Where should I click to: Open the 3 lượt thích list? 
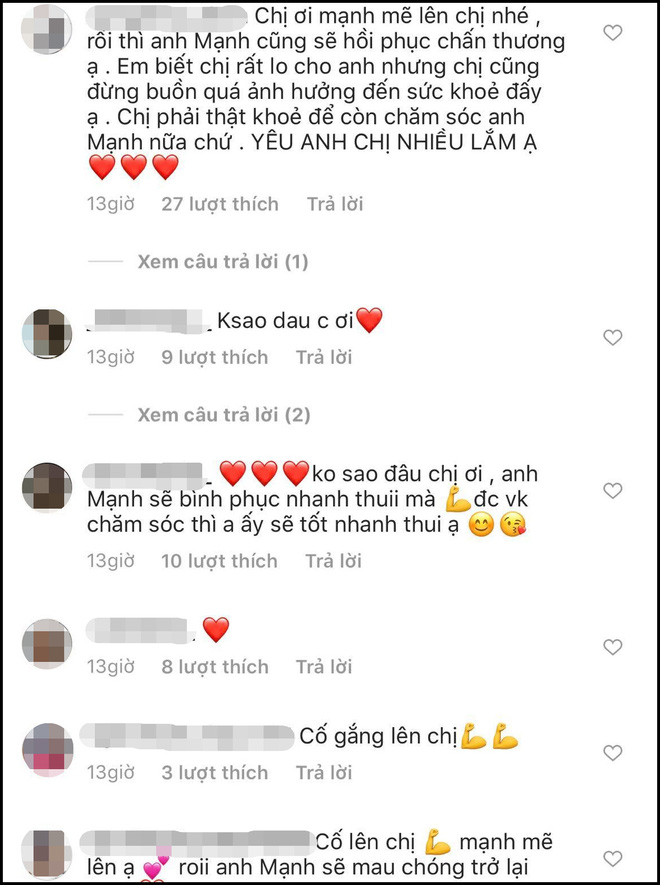coord(215,773)
